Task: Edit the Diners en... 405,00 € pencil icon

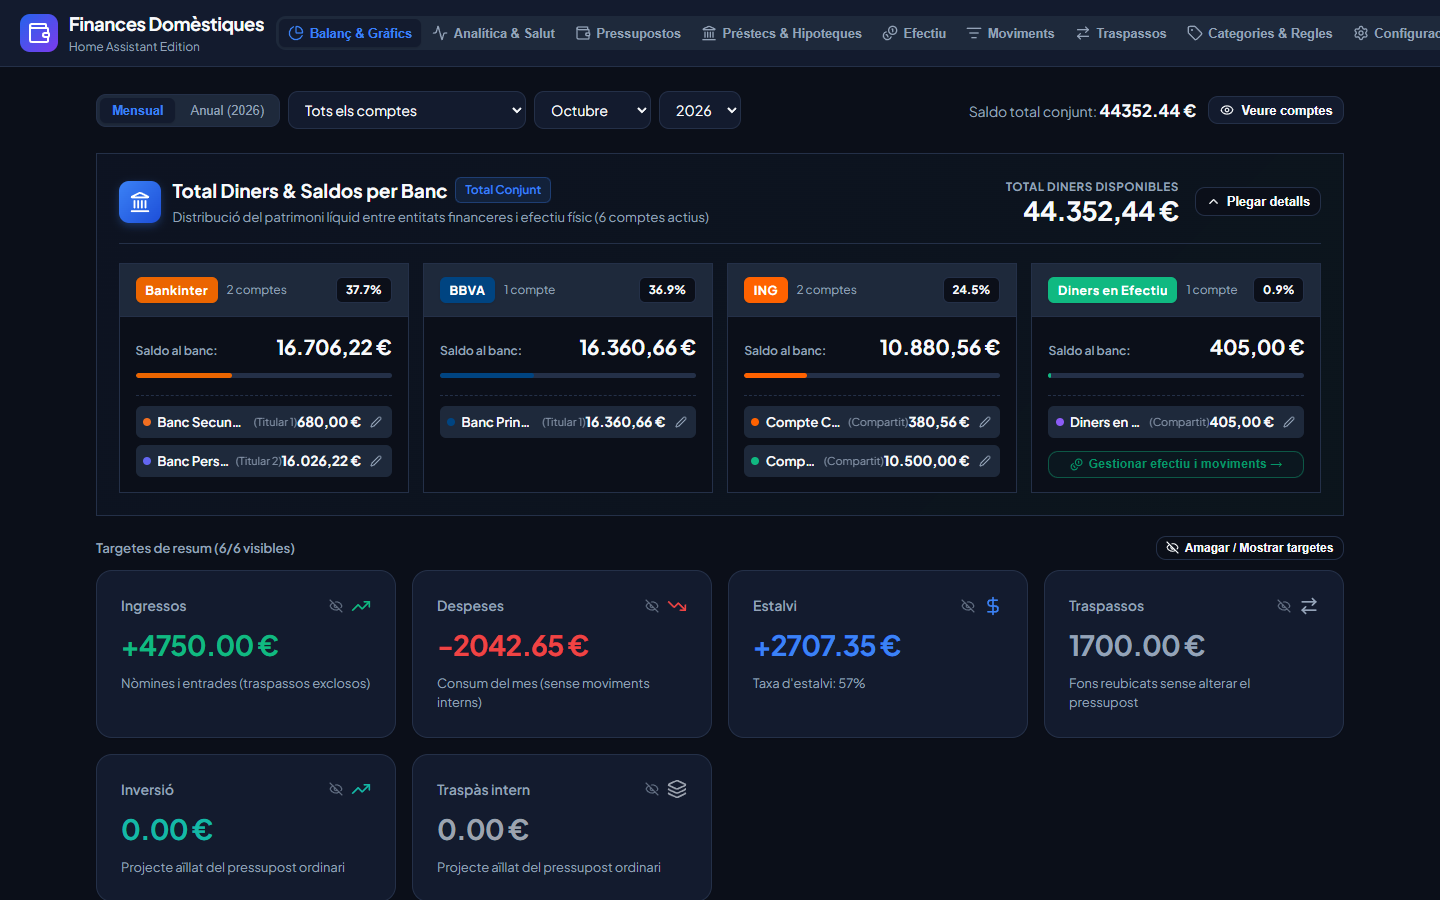Action: pos(1289,422)
